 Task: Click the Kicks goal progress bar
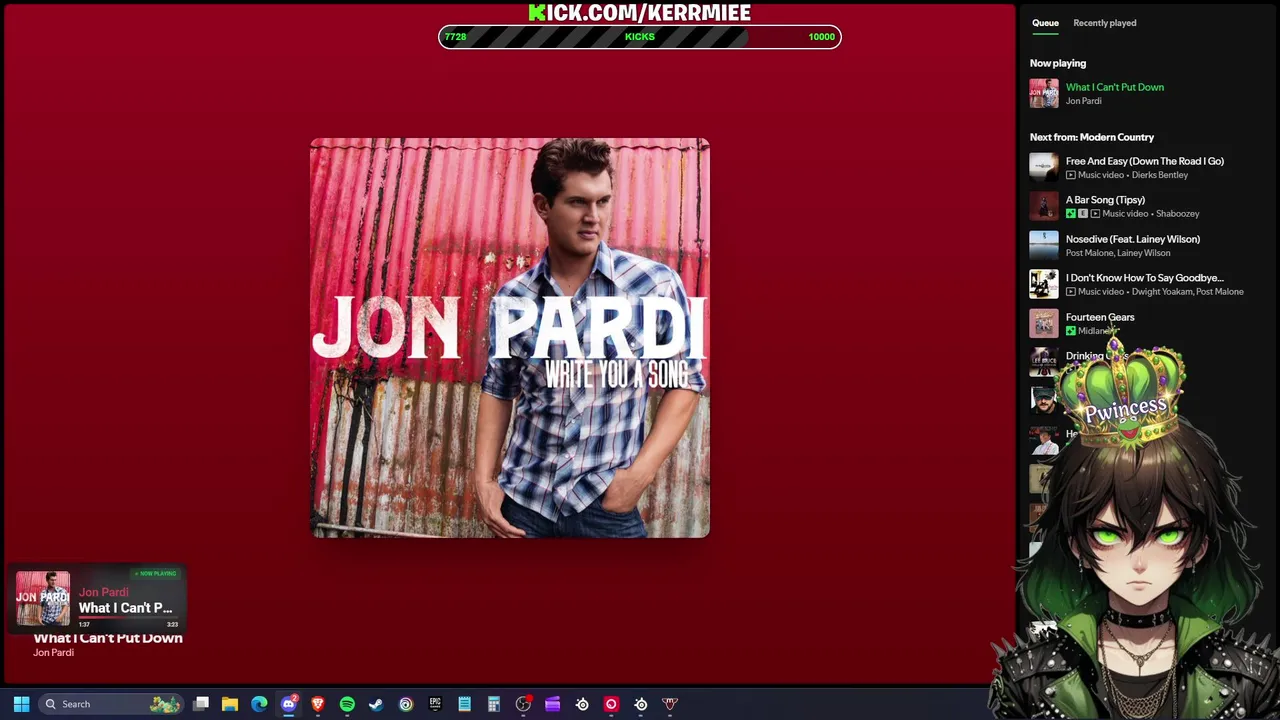(x=640, y=37)
